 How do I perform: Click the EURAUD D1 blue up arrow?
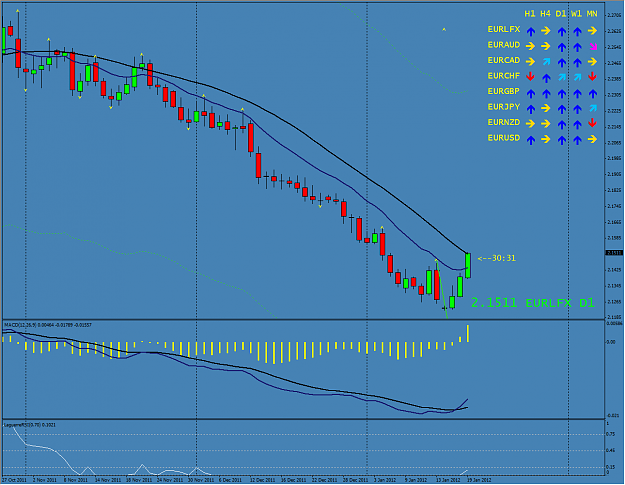click(x=561, y=47)
